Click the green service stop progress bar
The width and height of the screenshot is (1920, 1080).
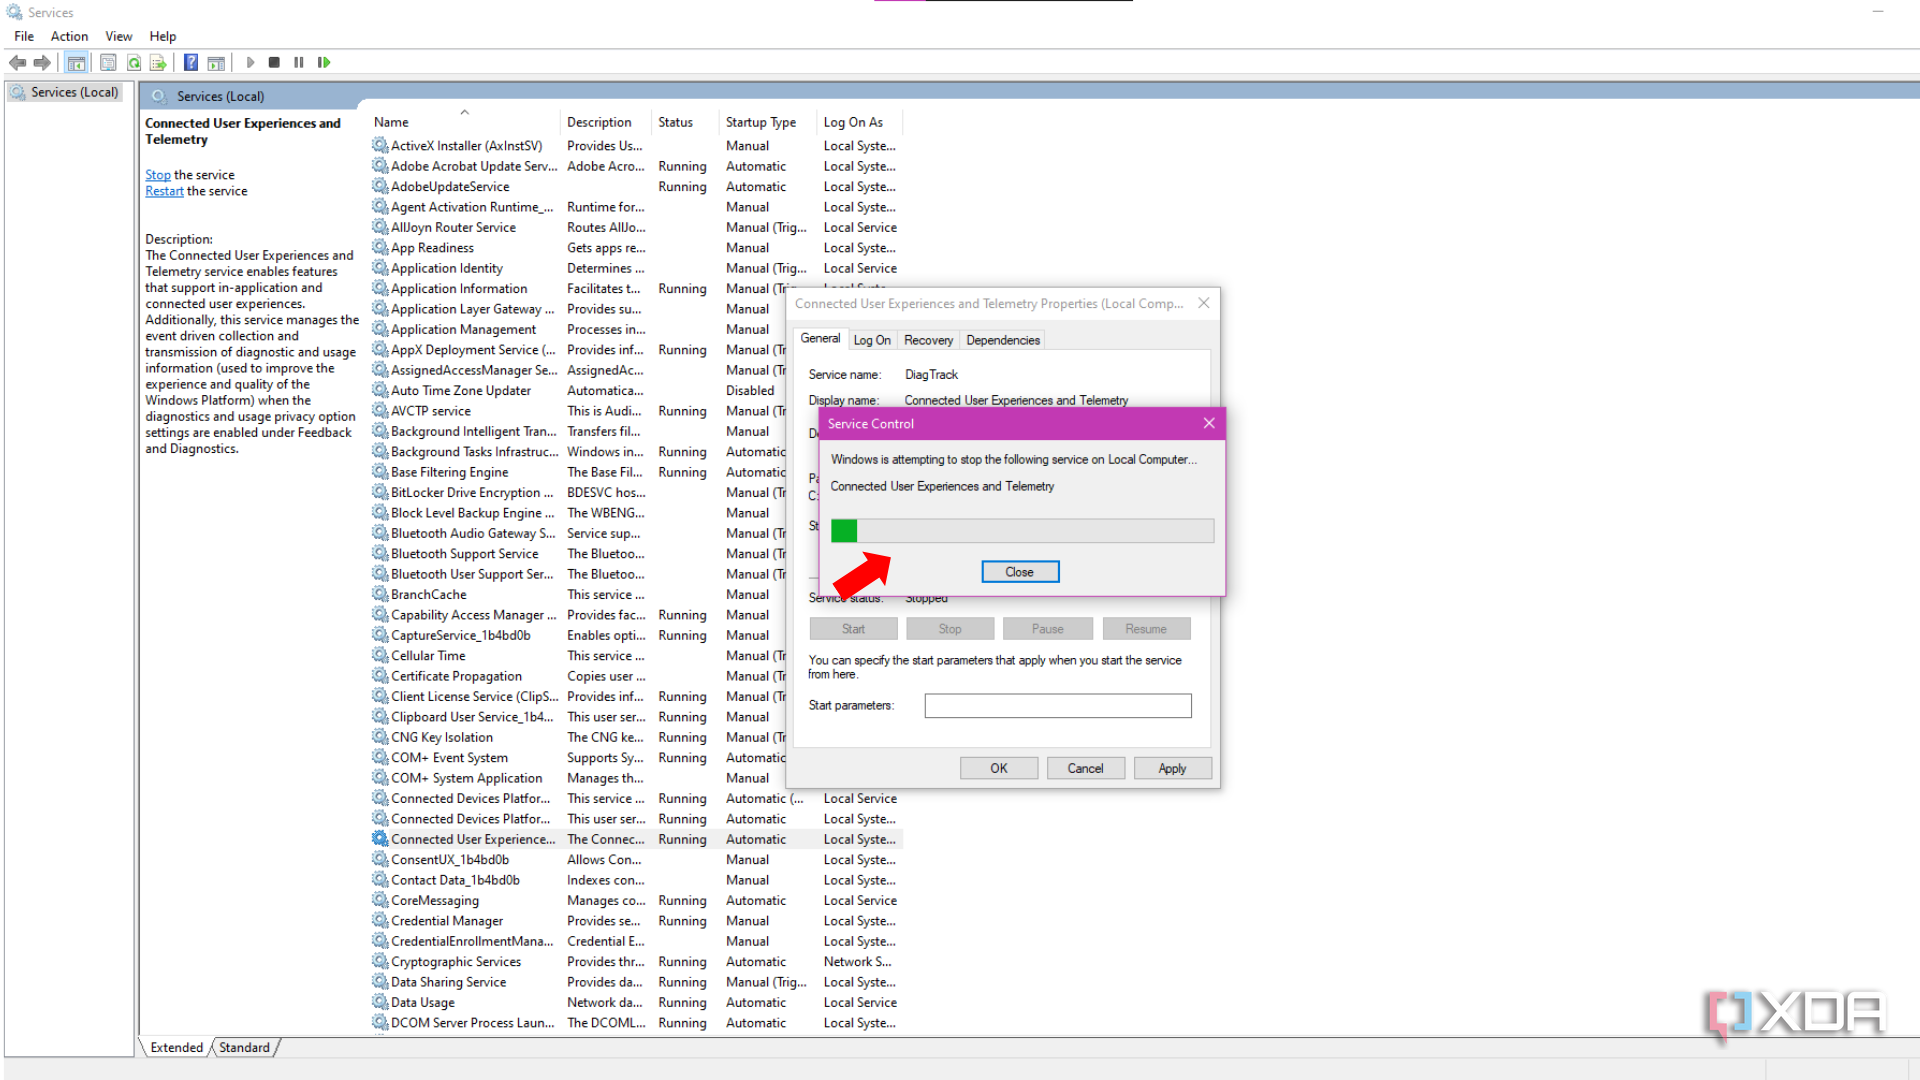point(843,530)
